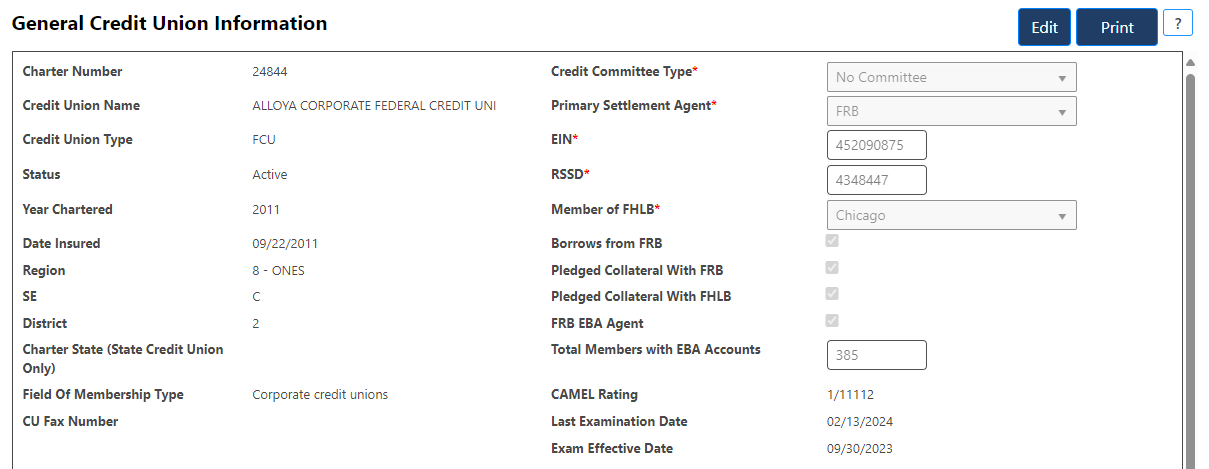Click the scrollbar up arrow

coord(1190,62)
